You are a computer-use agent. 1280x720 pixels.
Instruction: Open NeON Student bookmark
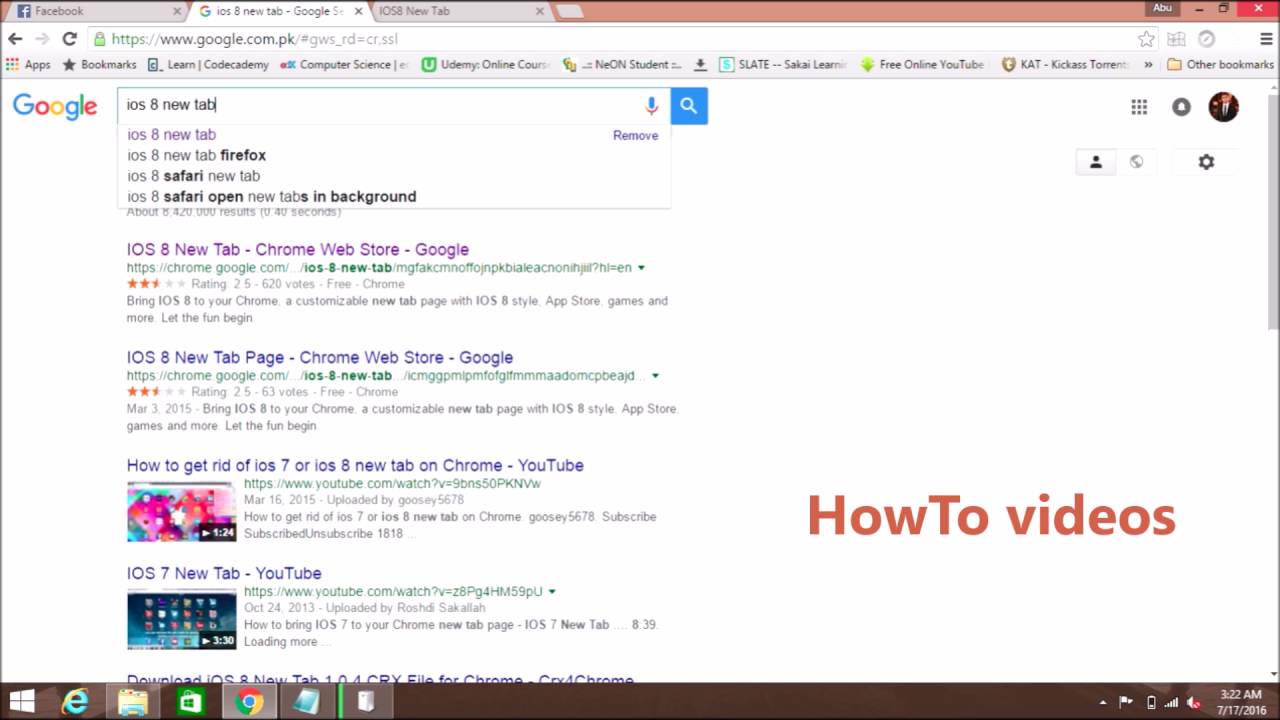click(622, 64)
